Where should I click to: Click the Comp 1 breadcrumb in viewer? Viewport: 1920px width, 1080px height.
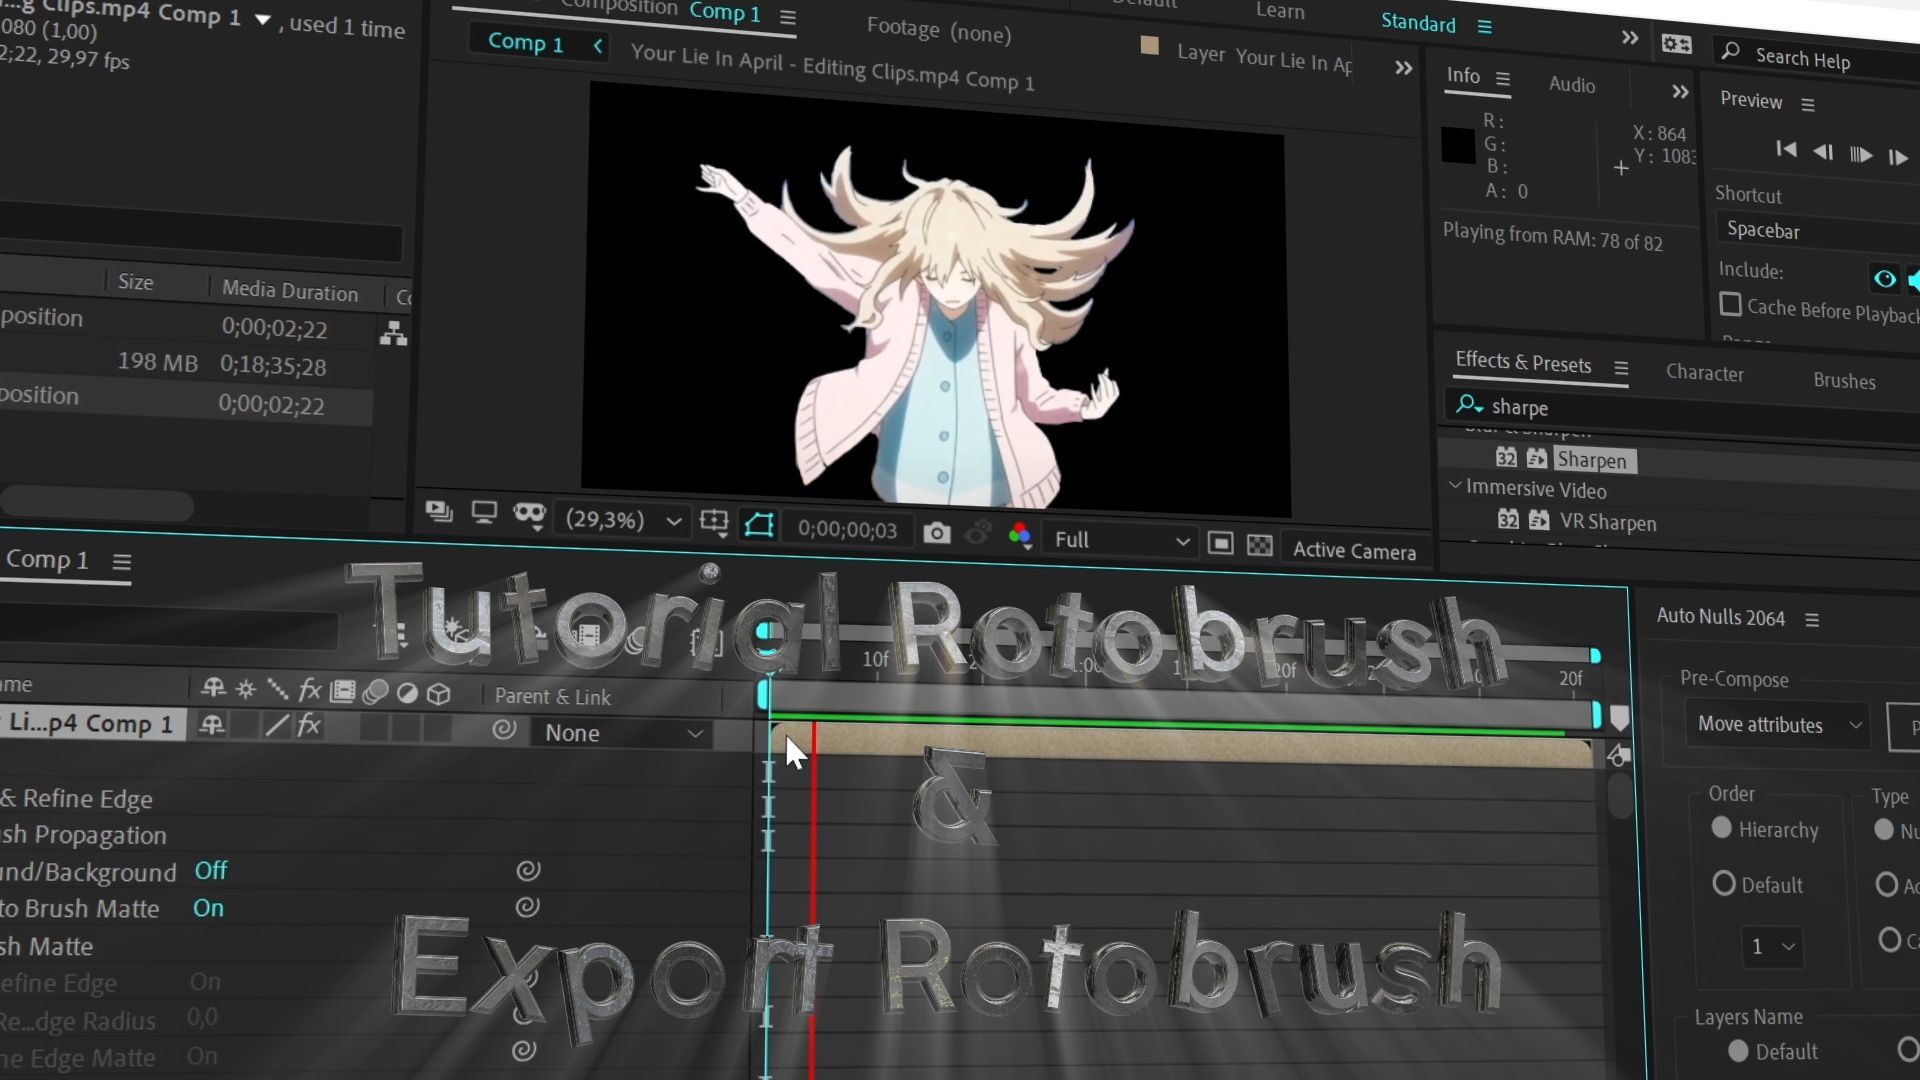pyautogui.click(x=526, y=42)
